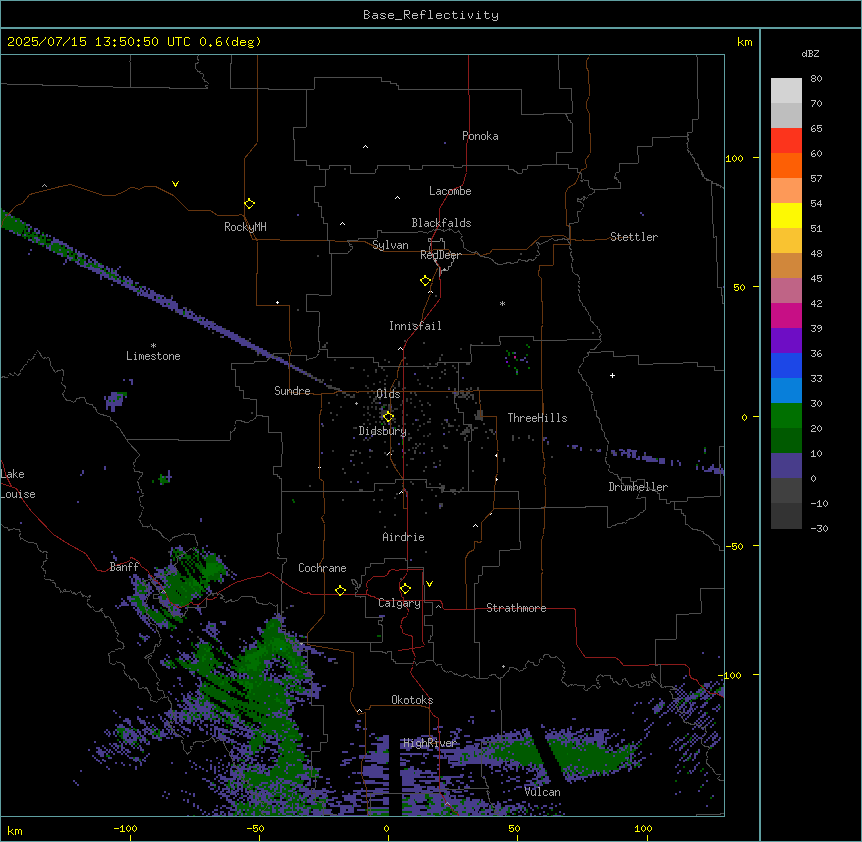The width and height of the screenshot is (862, 842).
Task: Click the -50 tick on vertical axis
Action: point(734,546)
